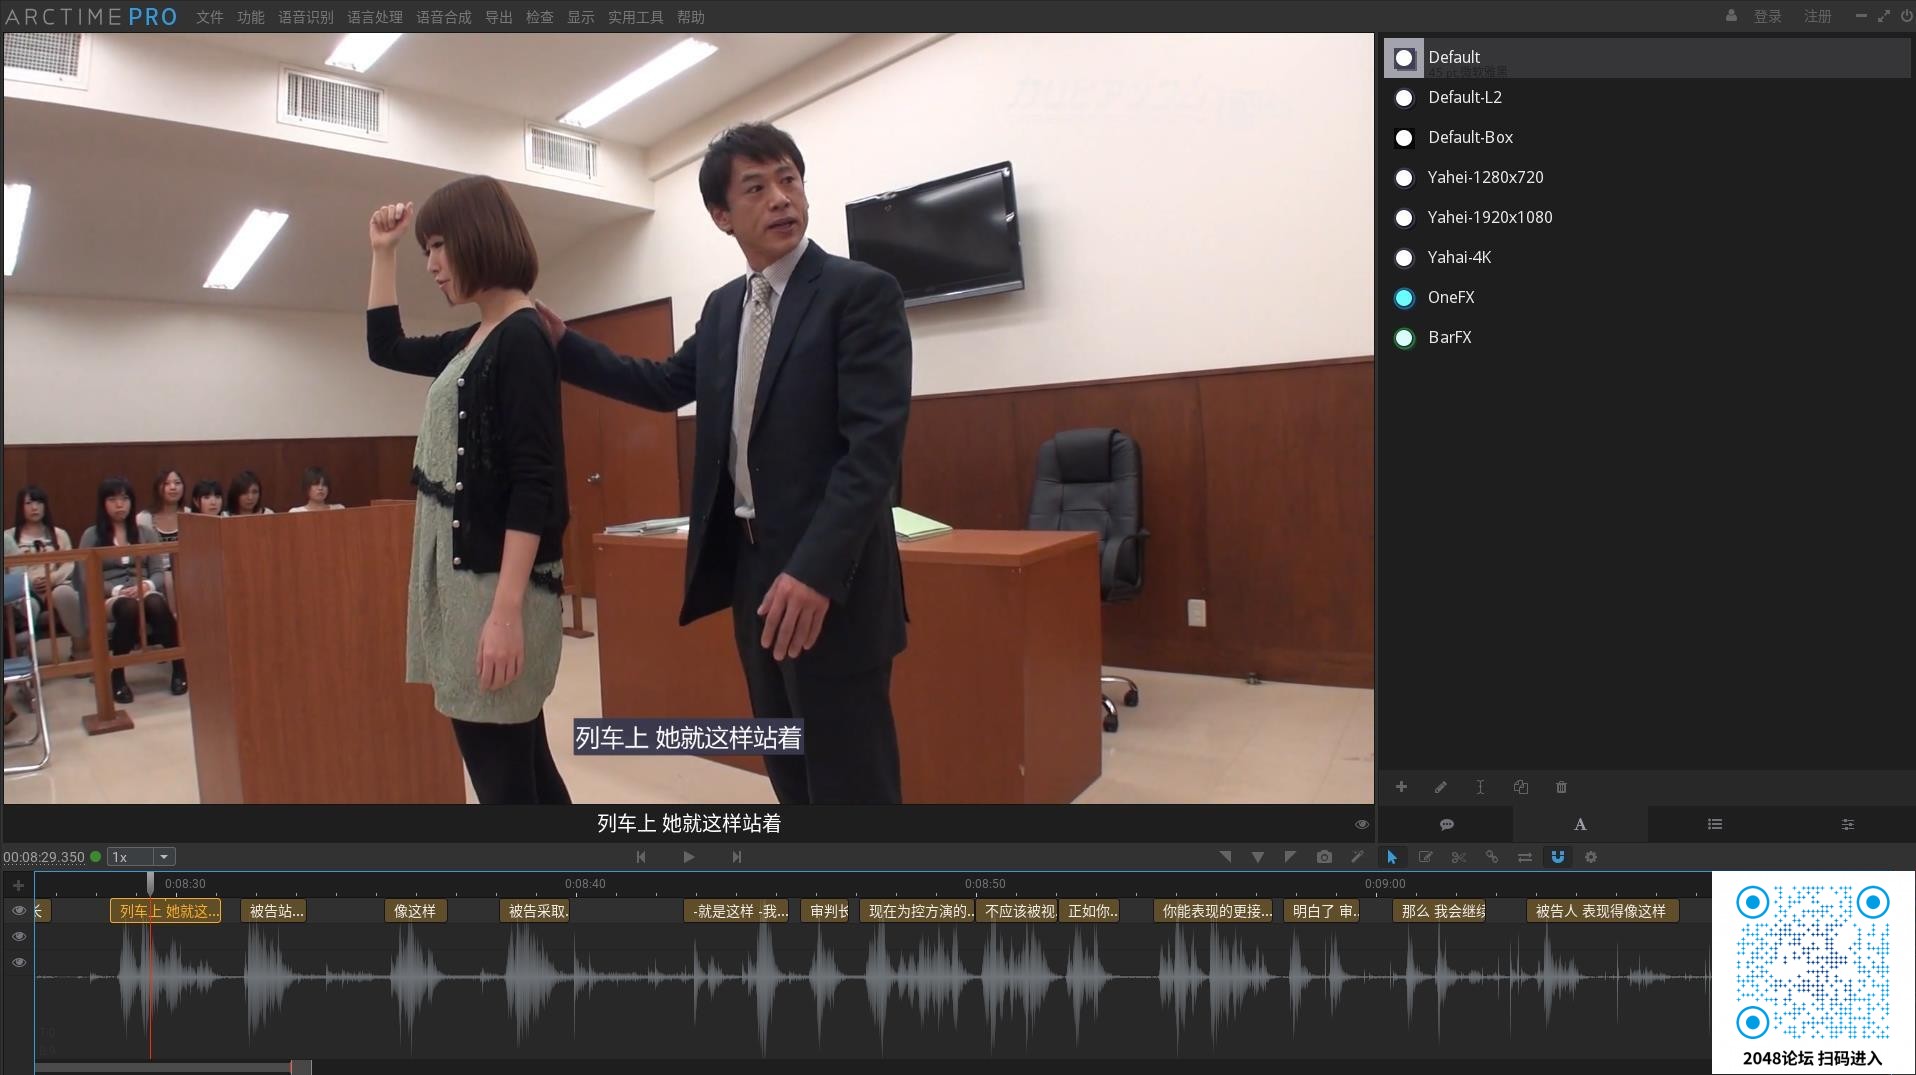The image size is (1916, 1075).
Task: Add a new track with plus icon
Action: (18, 885)
